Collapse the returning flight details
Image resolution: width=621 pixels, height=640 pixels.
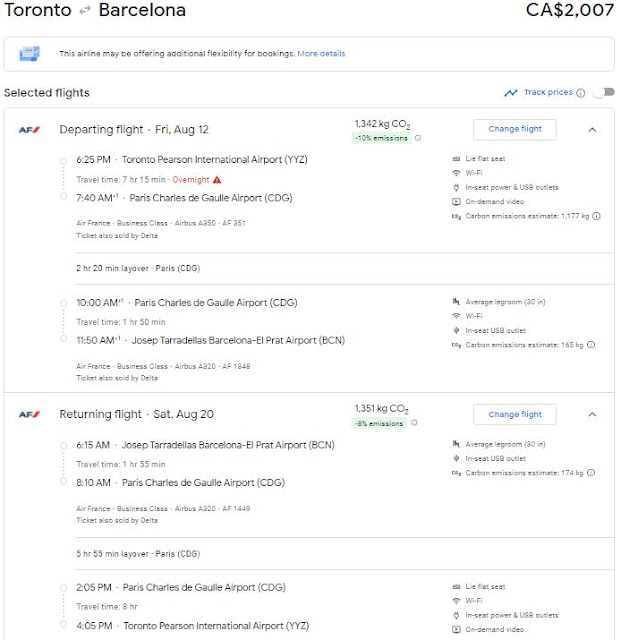click(x=592, y=415)
